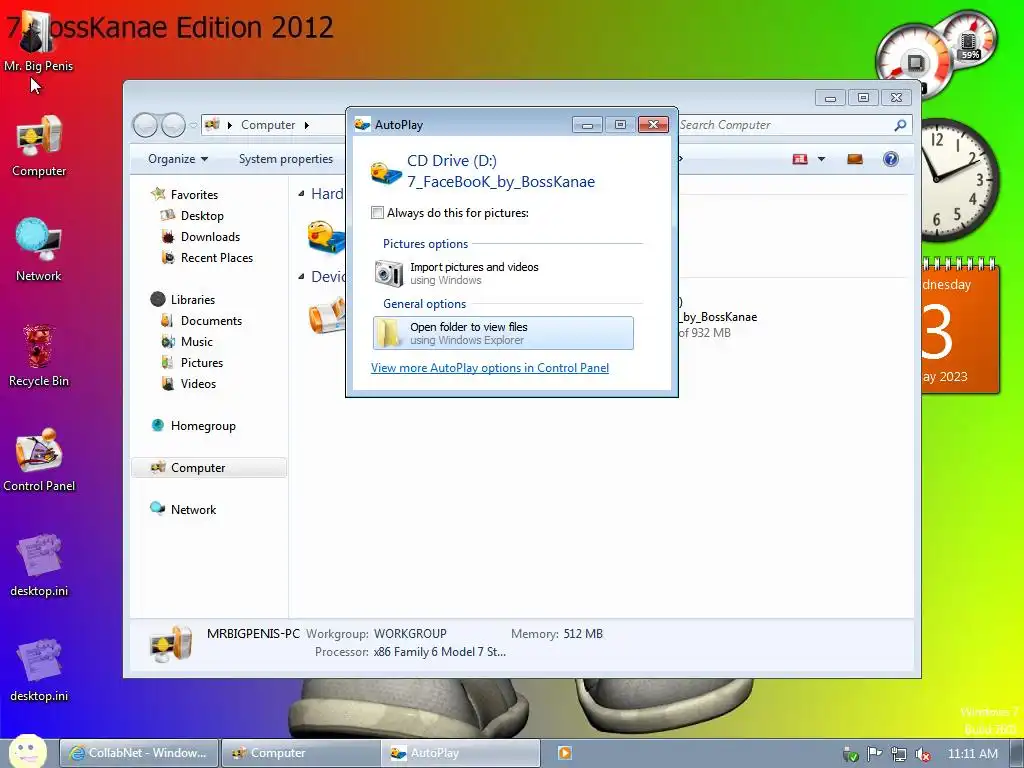Close the AutoPlay dialog
Image resolution: width=1024 pixels, height=768 pixels.
coord(653,124)
